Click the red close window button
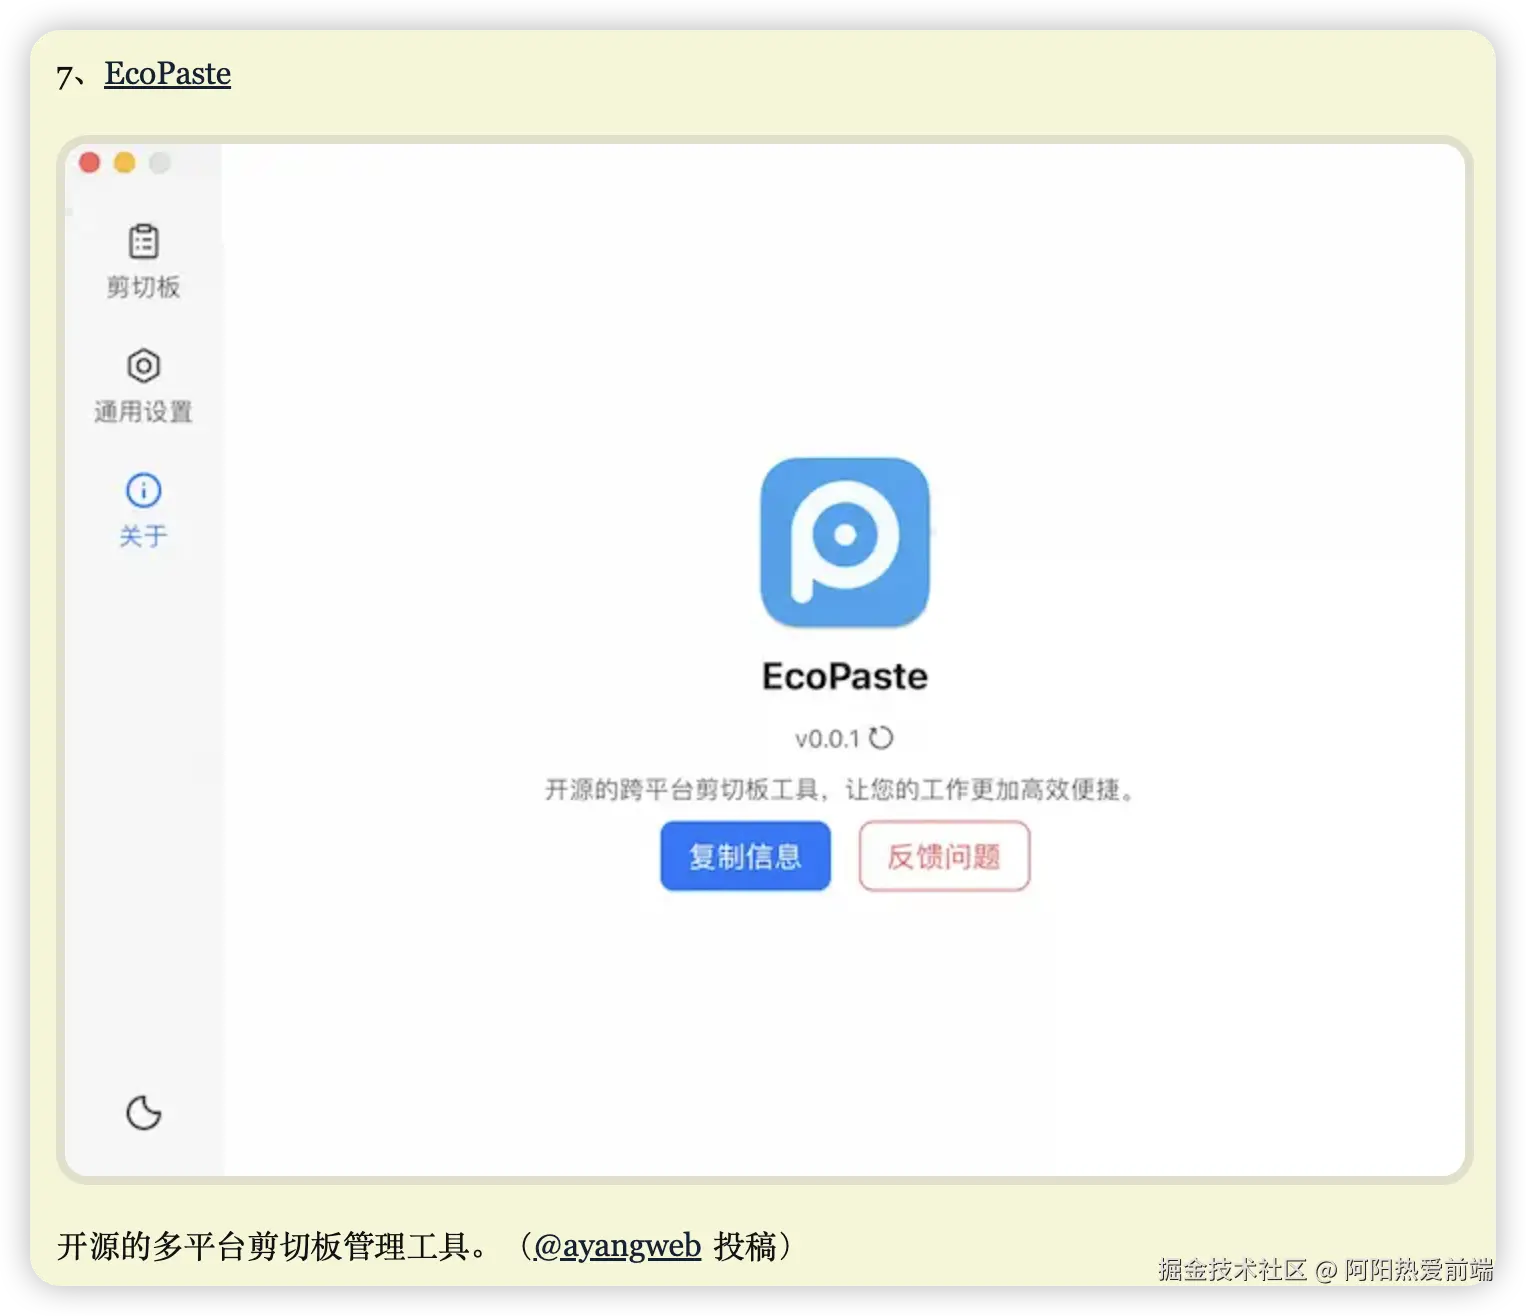The height and width of the screenshot is (1316, 1526). pyautogui.click(x=89, y=161)
